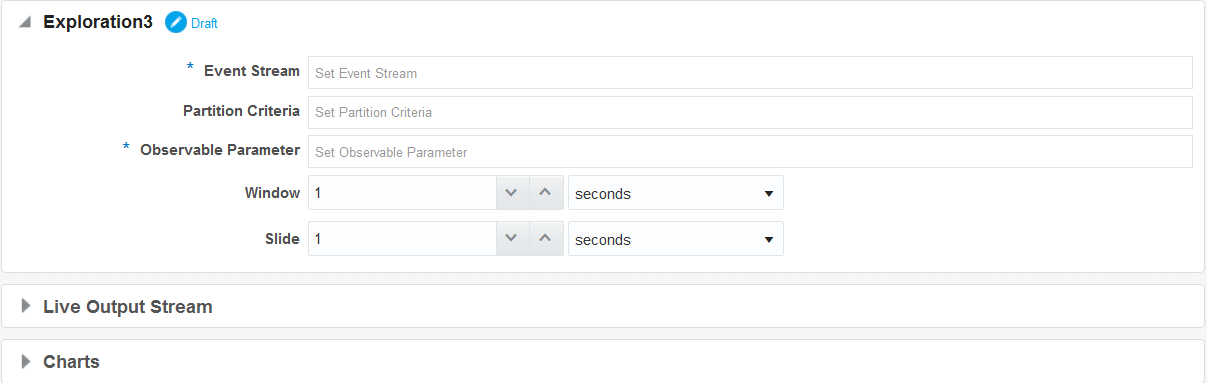Open the Slide seconds unit dropdown
This screenshot has height=383, width=1207.
click(x=676, y=239)
